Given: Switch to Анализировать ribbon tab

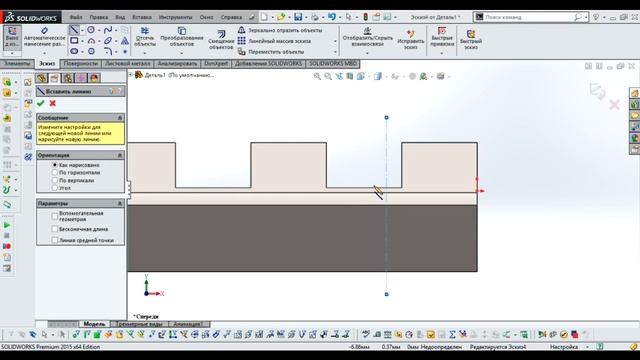Looking at the screenshot, I should [x=177, y=64].
